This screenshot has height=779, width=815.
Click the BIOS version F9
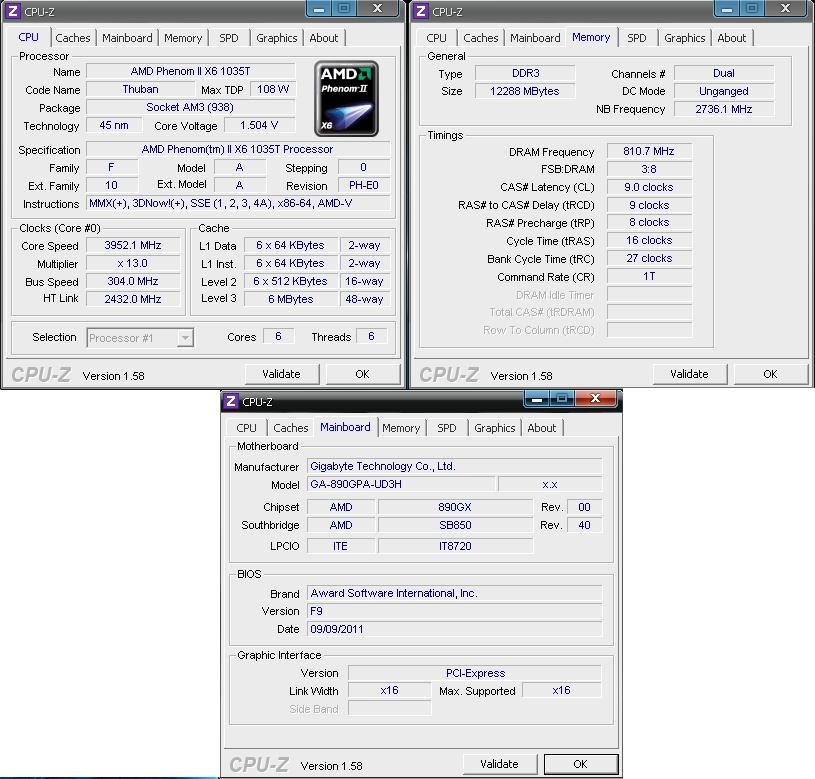tap(455, 611)
